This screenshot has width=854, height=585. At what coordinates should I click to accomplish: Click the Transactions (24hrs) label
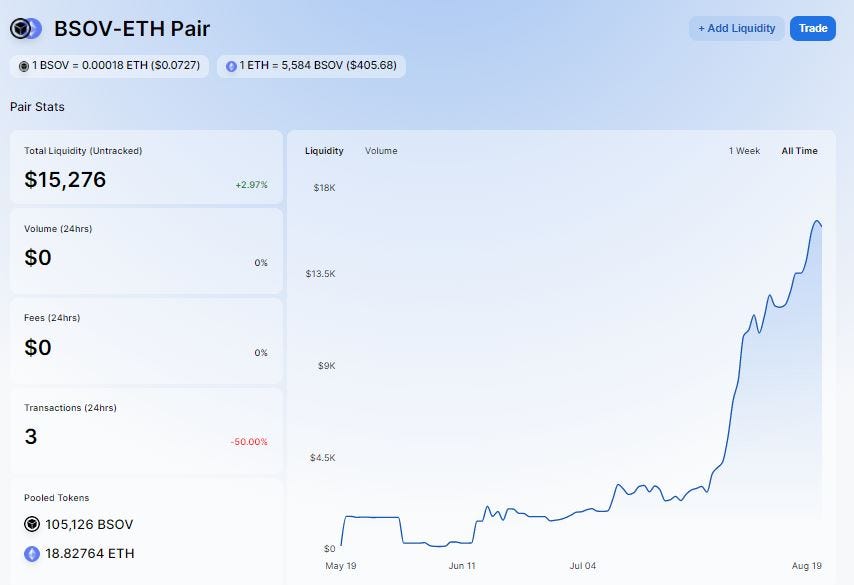point(70,407)
